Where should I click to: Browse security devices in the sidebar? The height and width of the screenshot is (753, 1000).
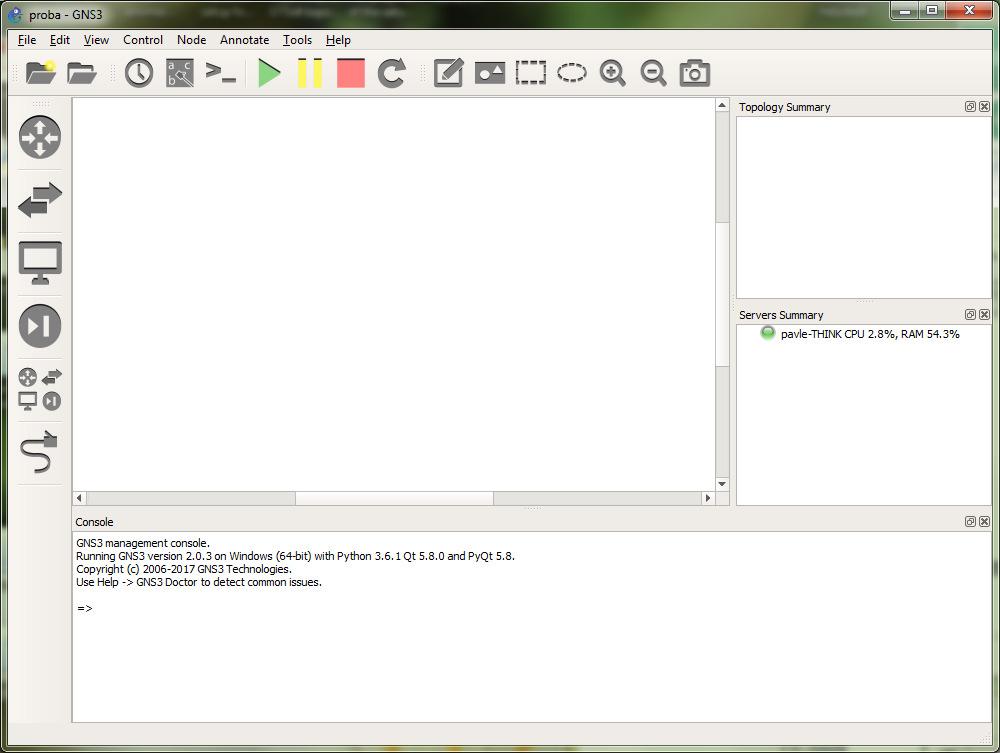(40, 326)
